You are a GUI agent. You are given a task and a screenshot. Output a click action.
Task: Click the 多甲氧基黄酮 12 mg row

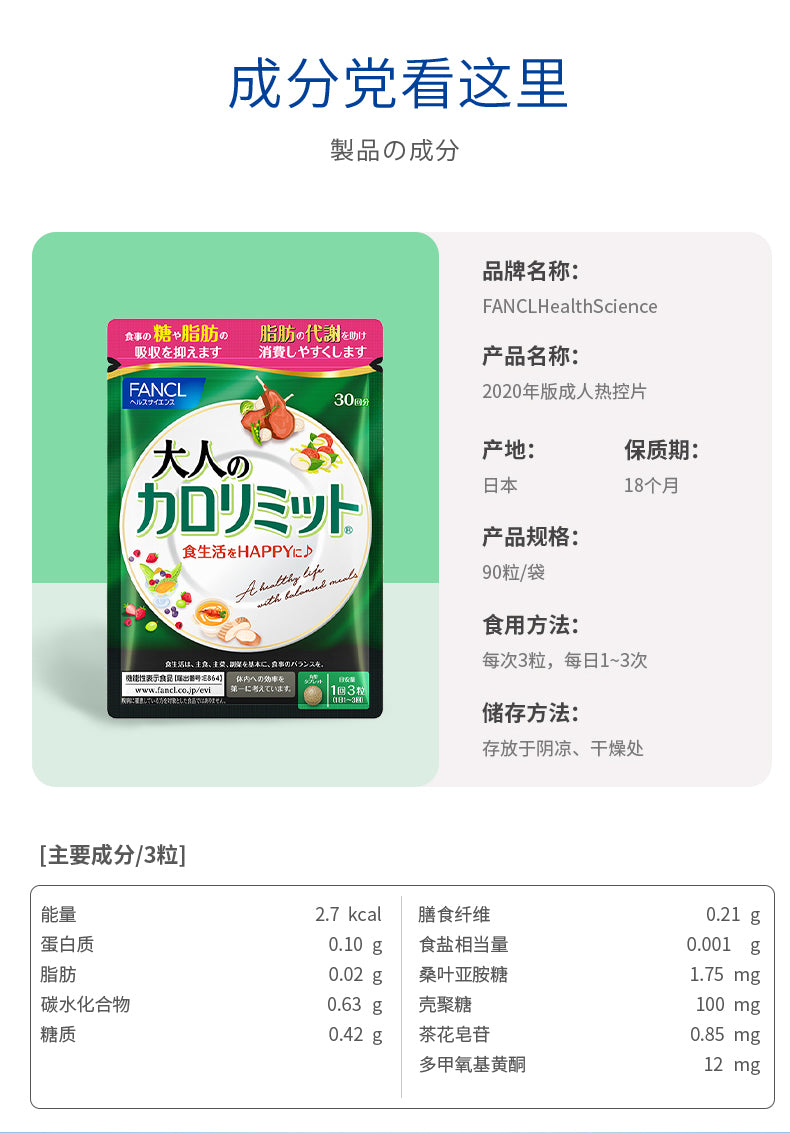[x=590, y=1064]
